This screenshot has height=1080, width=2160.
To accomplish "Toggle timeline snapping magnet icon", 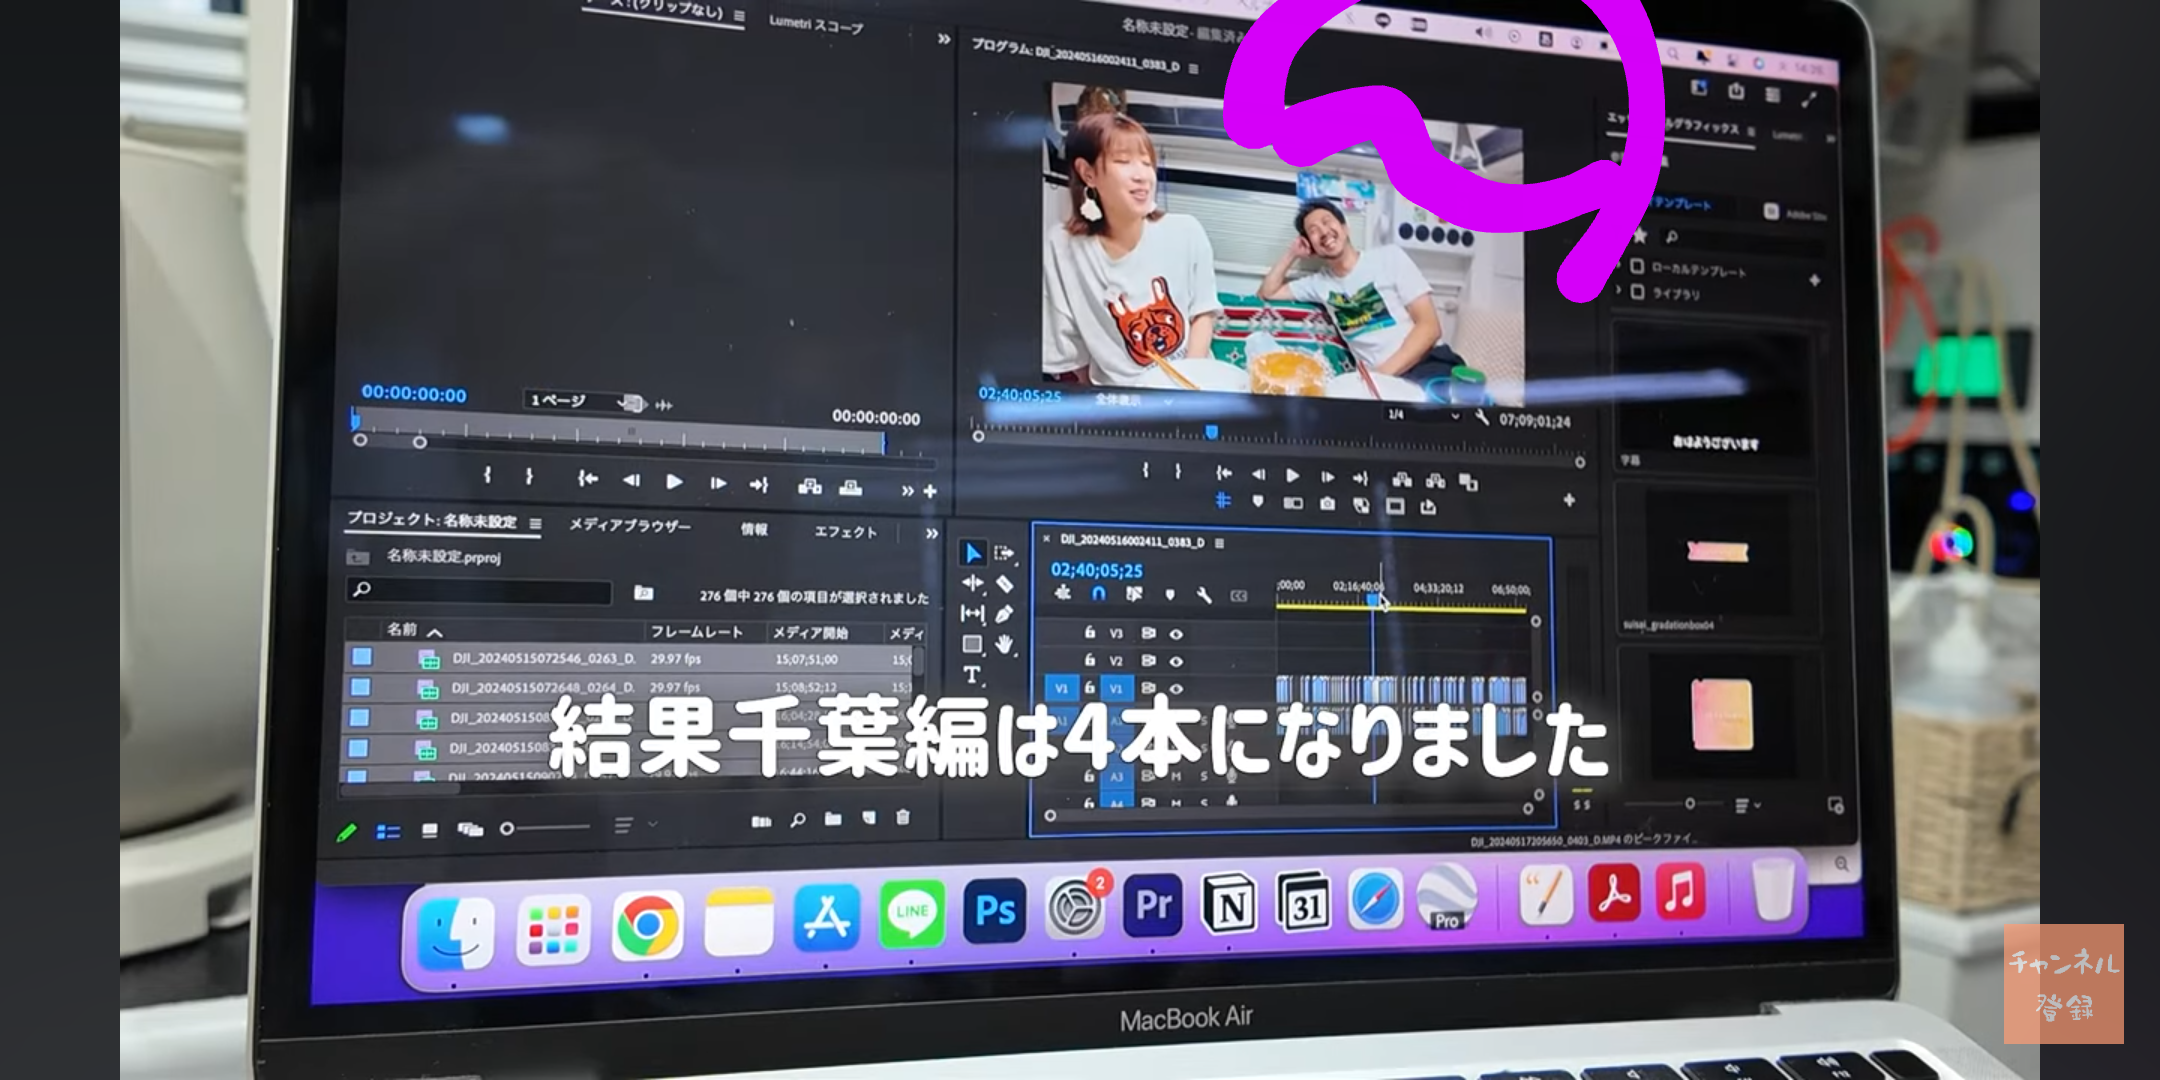I will click(1098, 594).
